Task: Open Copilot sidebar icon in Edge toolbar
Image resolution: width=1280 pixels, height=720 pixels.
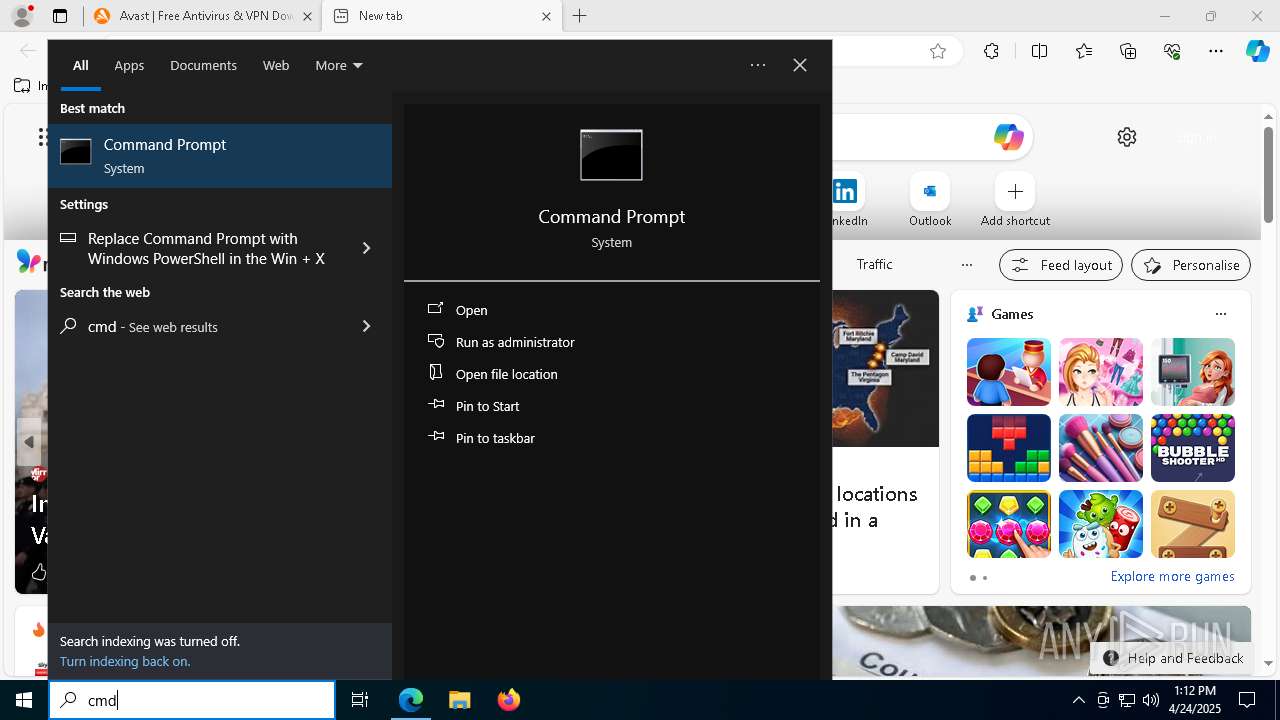Action: click(1258, 51)
